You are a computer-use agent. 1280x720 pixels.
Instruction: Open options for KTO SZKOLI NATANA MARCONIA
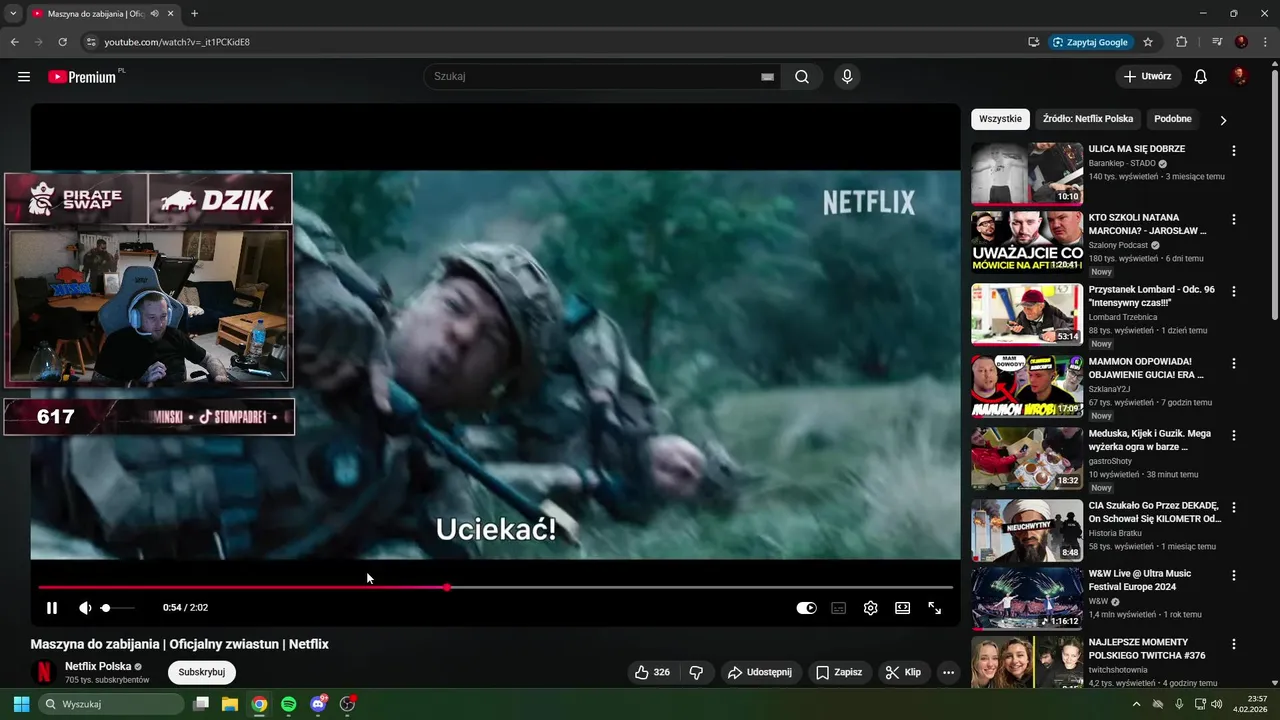[1233, 220]
